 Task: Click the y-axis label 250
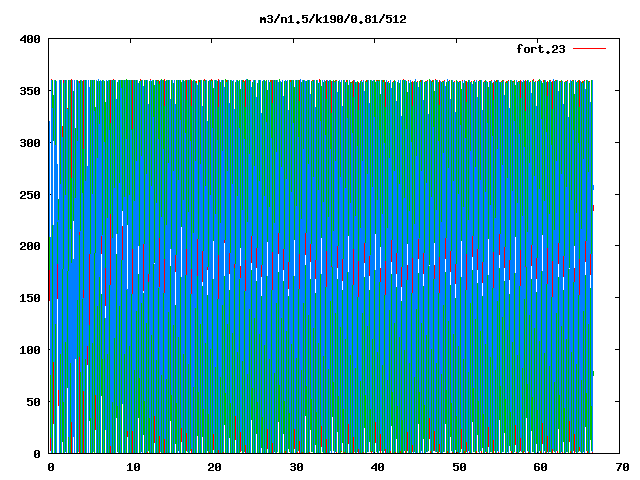pos(30,195)
